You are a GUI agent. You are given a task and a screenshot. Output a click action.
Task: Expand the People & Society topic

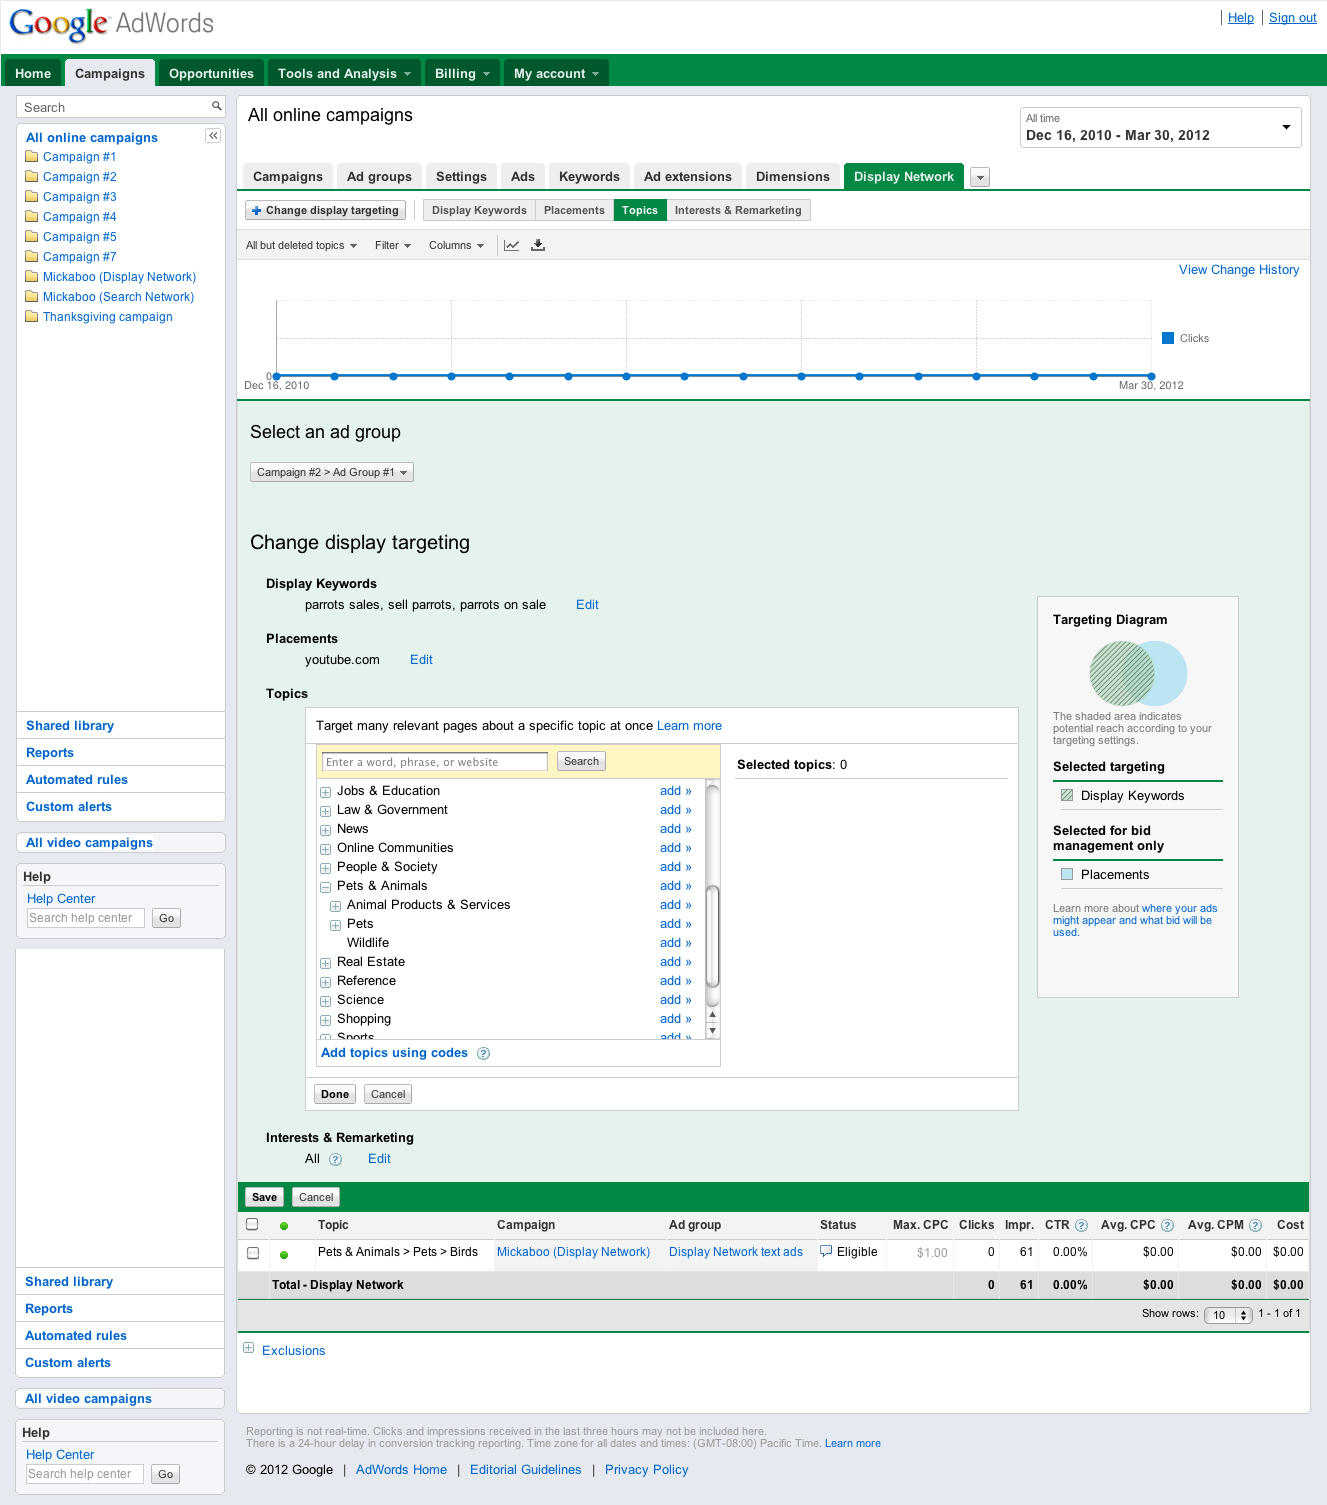tap(325, 868)
